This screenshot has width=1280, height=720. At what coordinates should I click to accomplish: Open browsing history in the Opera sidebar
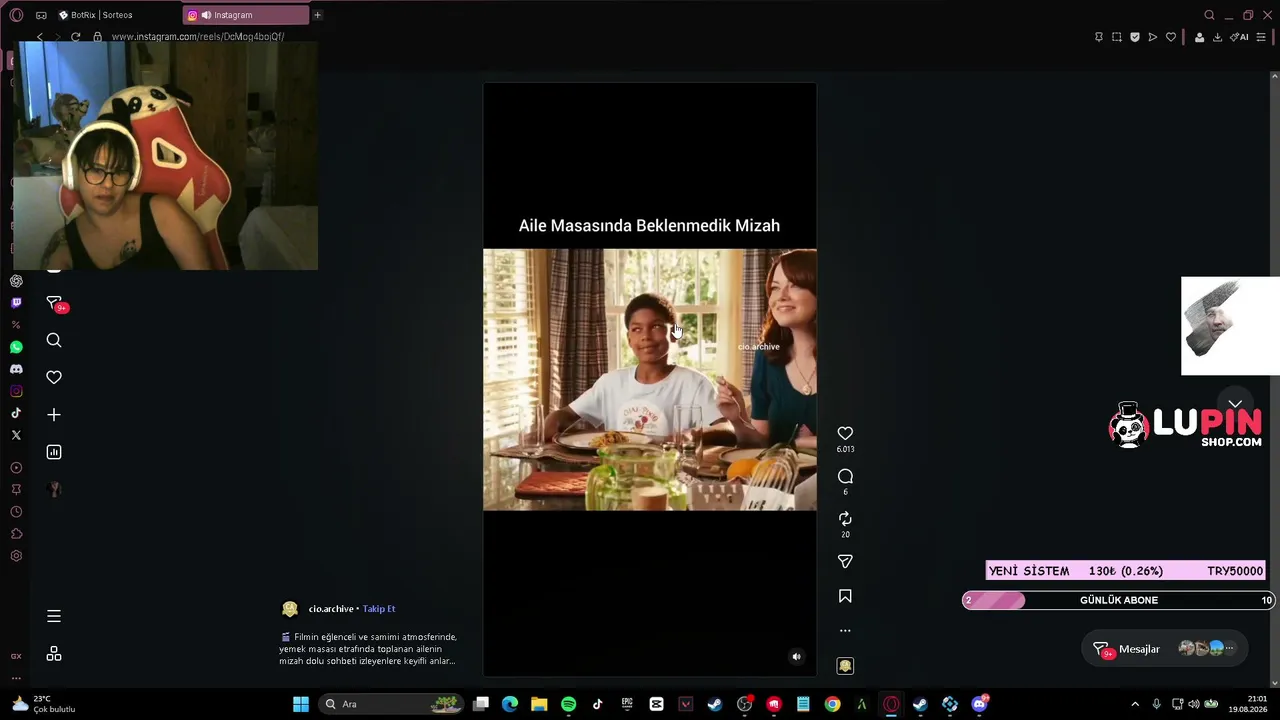pyautogui.click(x=16, y=512)
